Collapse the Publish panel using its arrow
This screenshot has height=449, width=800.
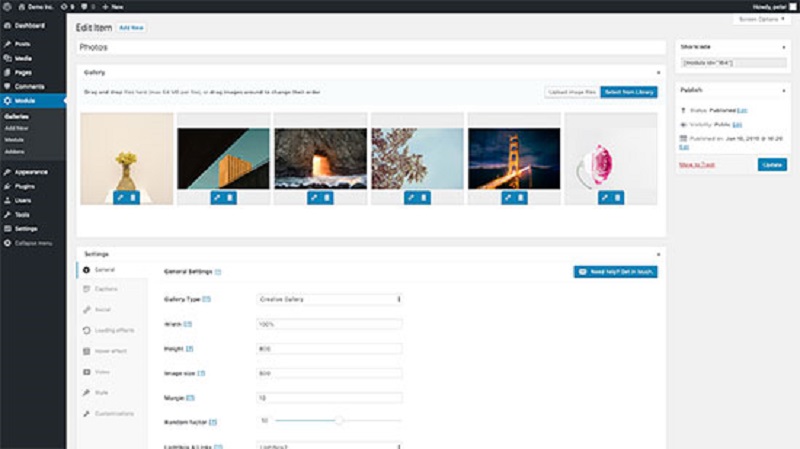[x=785, y=89]
